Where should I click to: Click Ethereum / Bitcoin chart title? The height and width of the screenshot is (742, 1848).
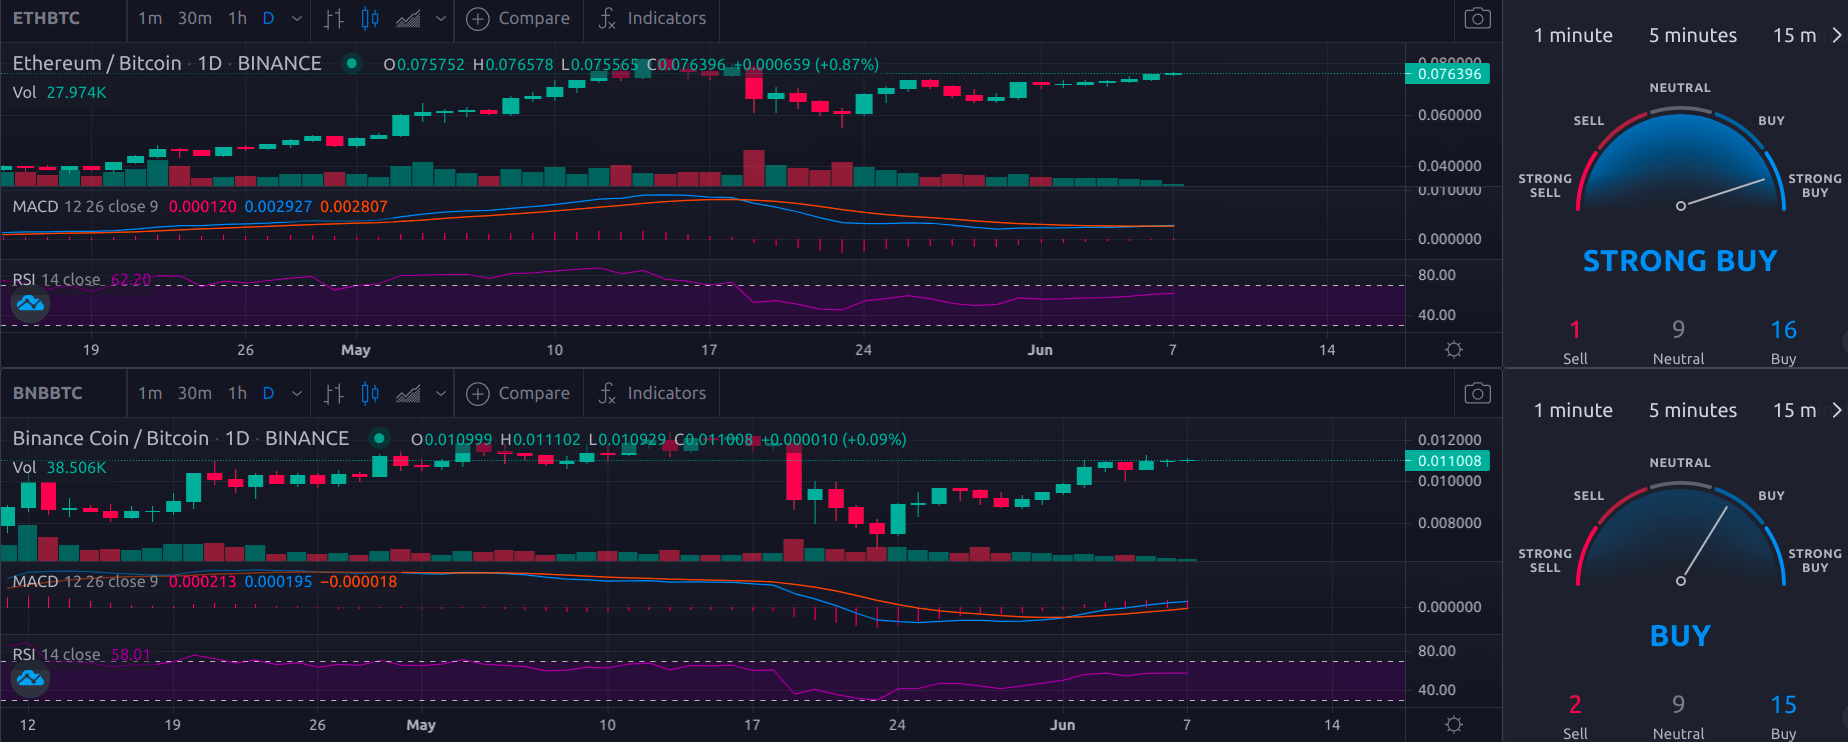pyautogui.click(x=97, y=63)
